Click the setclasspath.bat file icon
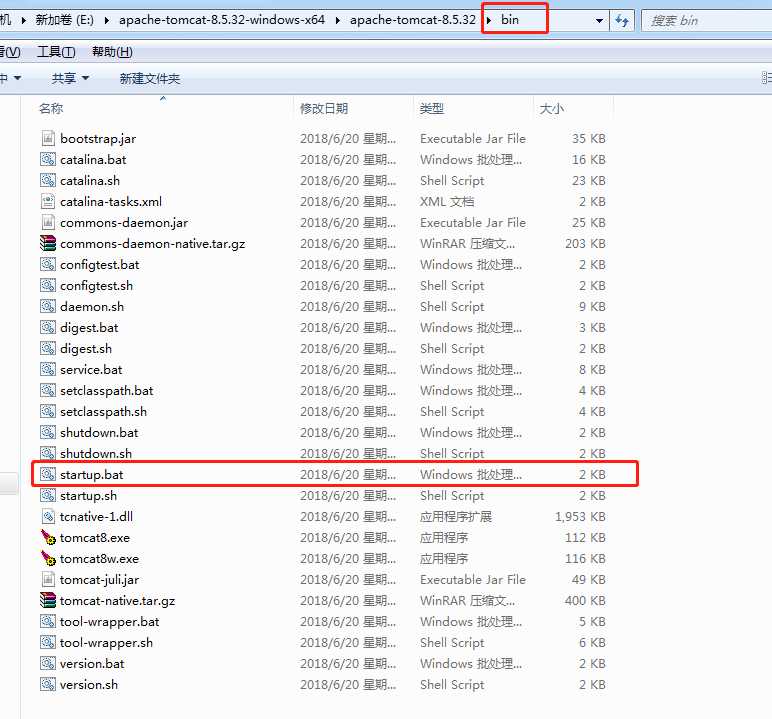Viewport: 772px width, 719px height. click(x=48, y=391)
